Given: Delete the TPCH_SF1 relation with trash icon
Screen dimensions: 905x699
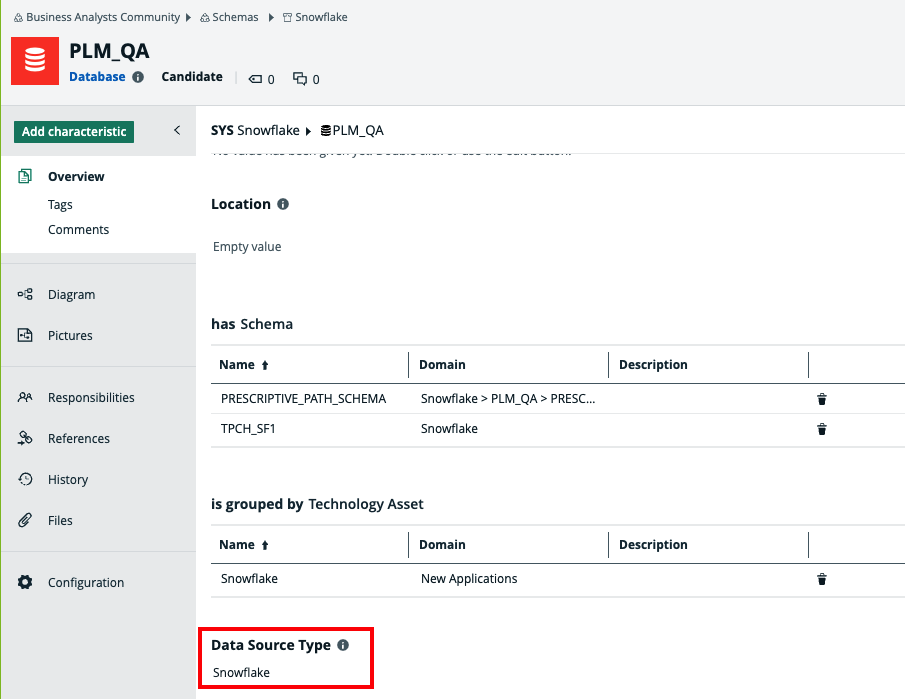Looking at the screenshot, I should coord(822,429).
